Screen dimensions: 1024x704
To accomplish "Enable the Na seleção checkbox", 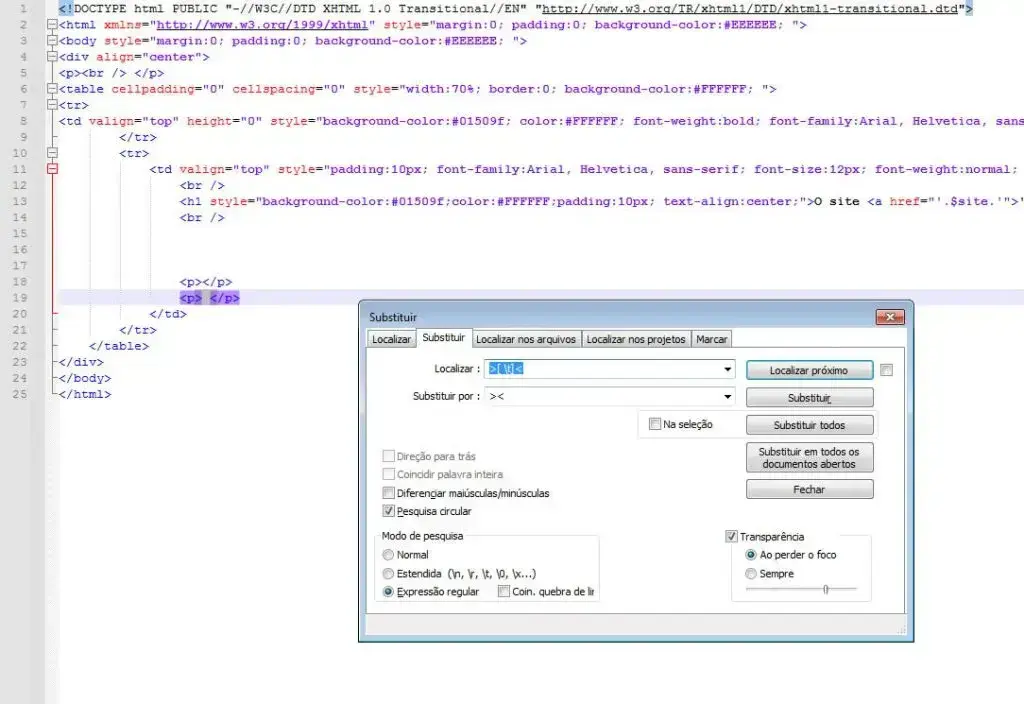I will pos(656,424).
